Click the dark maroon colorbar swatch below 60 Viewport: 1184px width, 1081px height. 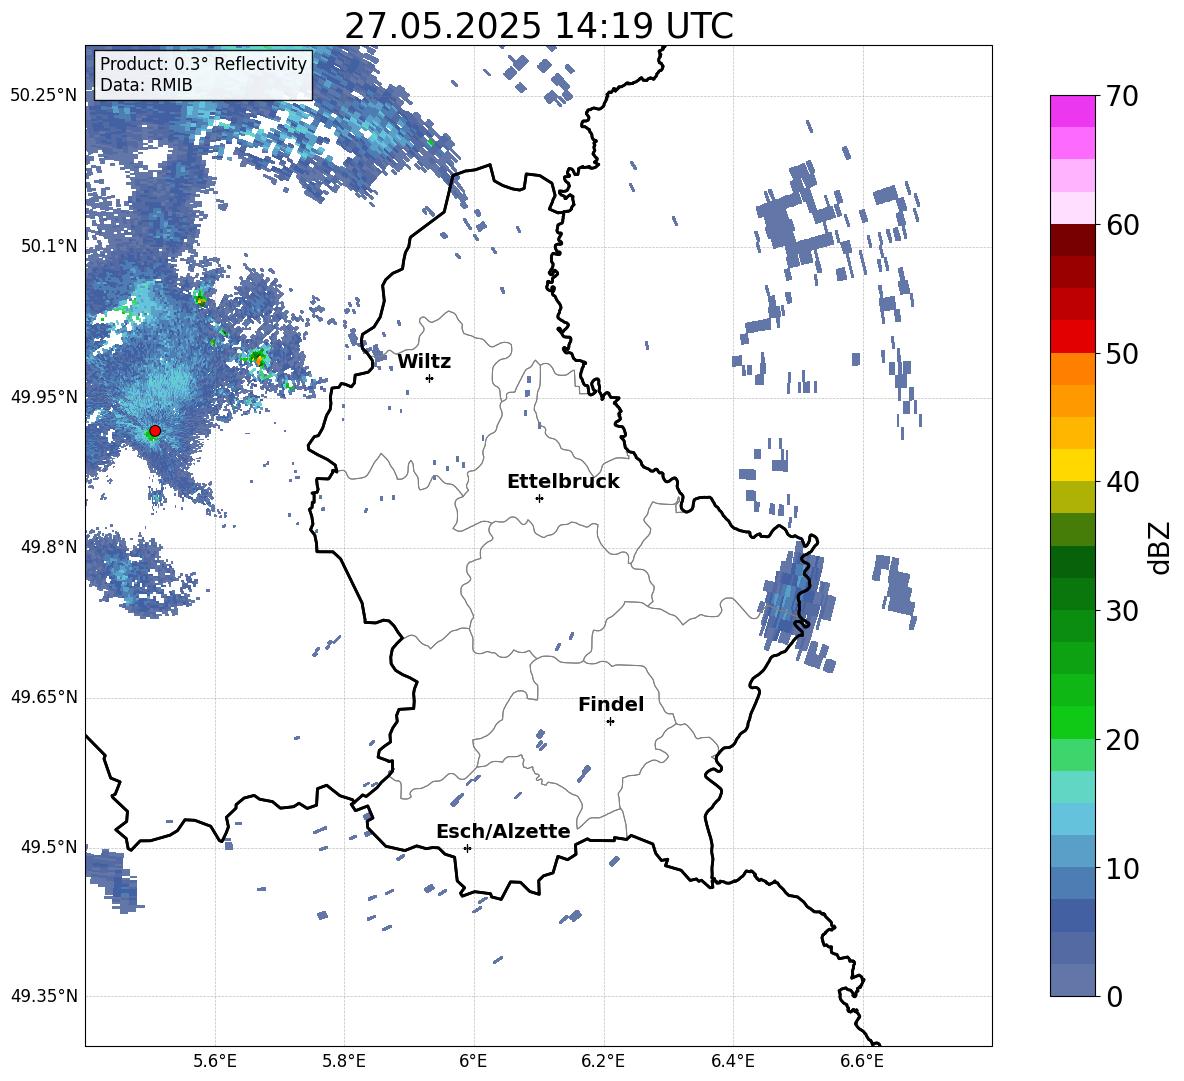(1072, 240)
